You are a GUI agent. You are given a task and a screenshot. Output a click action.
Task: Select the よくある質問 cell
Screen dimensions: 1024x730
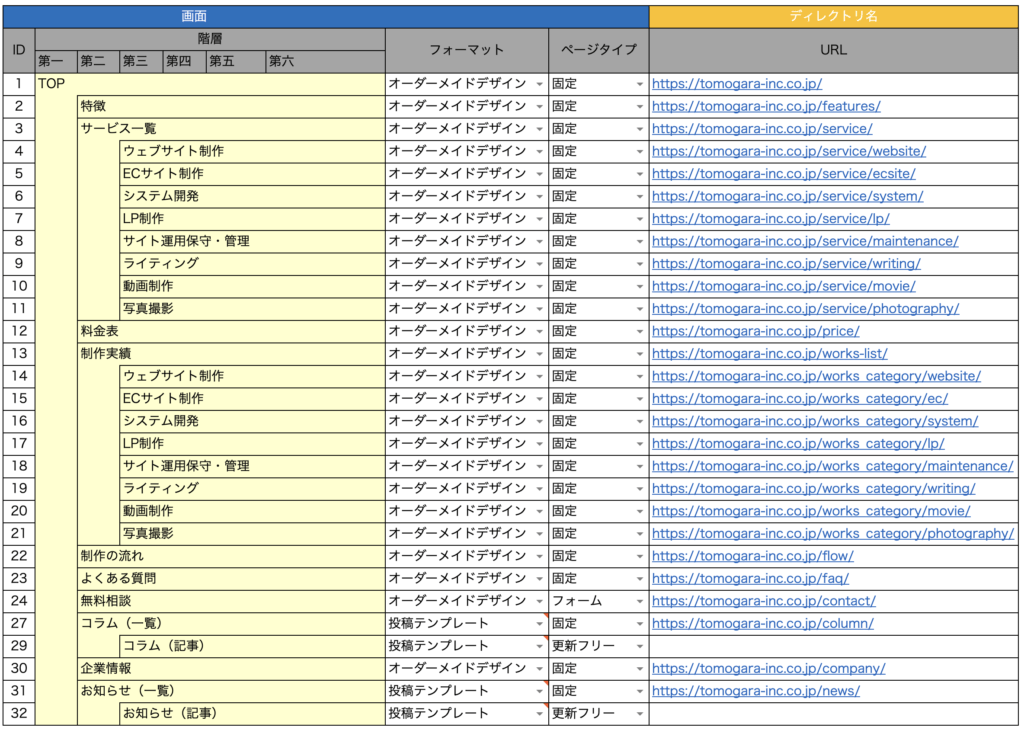click(231, 579)
